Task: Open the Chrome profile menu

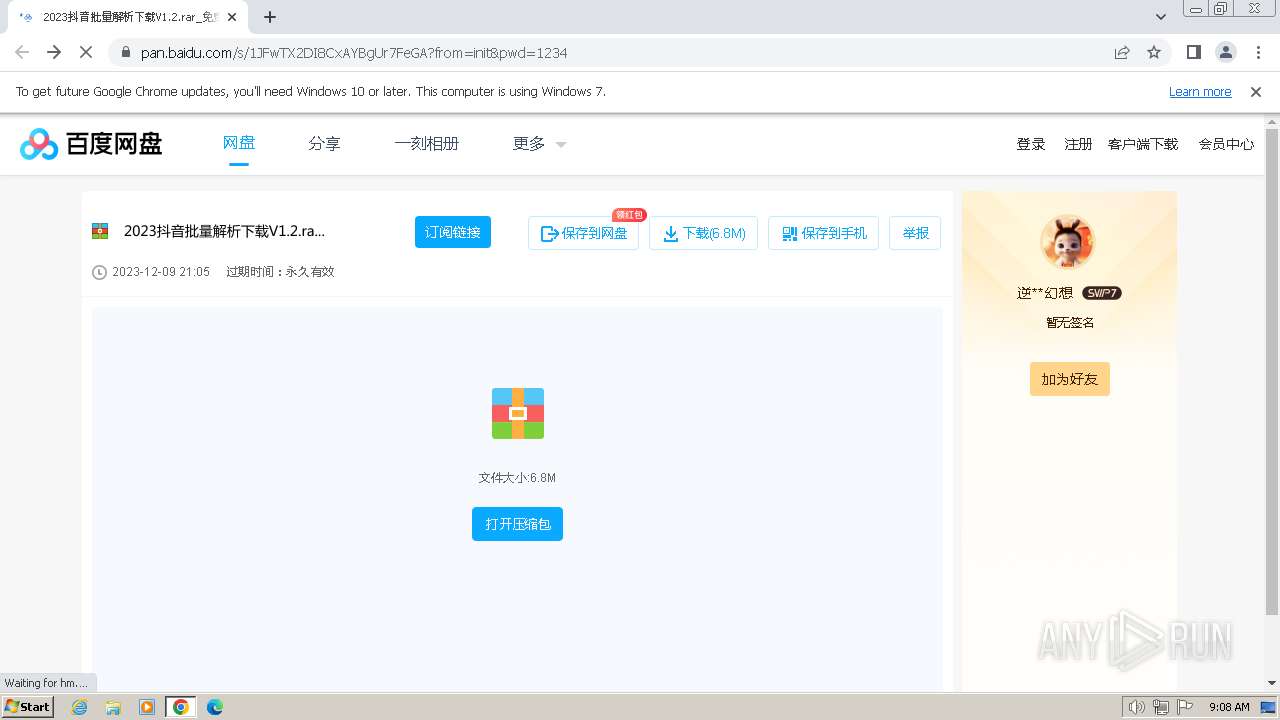Action: click(x=1225, y=52)
